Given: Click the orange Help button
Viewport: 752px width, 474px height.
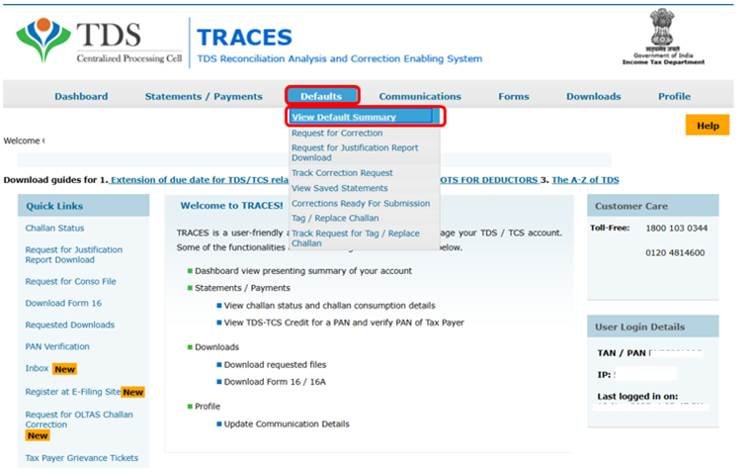Looking at the screenshot, I should pyautogui.click(x=707, y=126).
